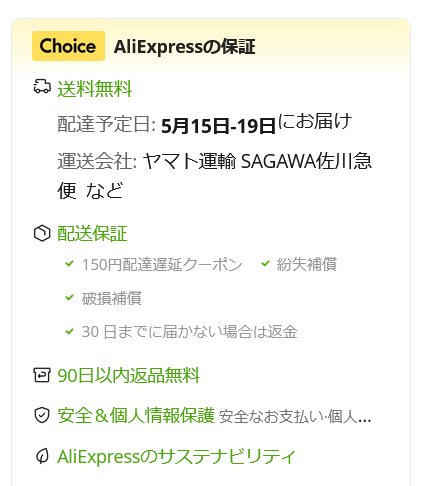Click the checkmark beside 30日までに届かない場合は返金
The image size is (430, 486).
(x=69, y=331)
